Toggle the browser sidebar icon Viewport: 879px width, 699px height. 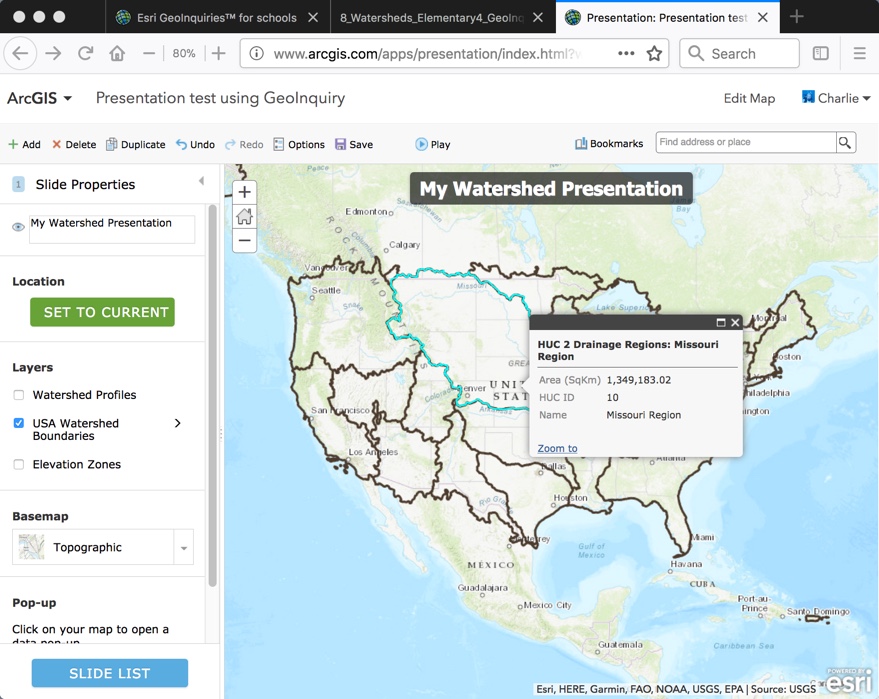[x=821, y=54]
